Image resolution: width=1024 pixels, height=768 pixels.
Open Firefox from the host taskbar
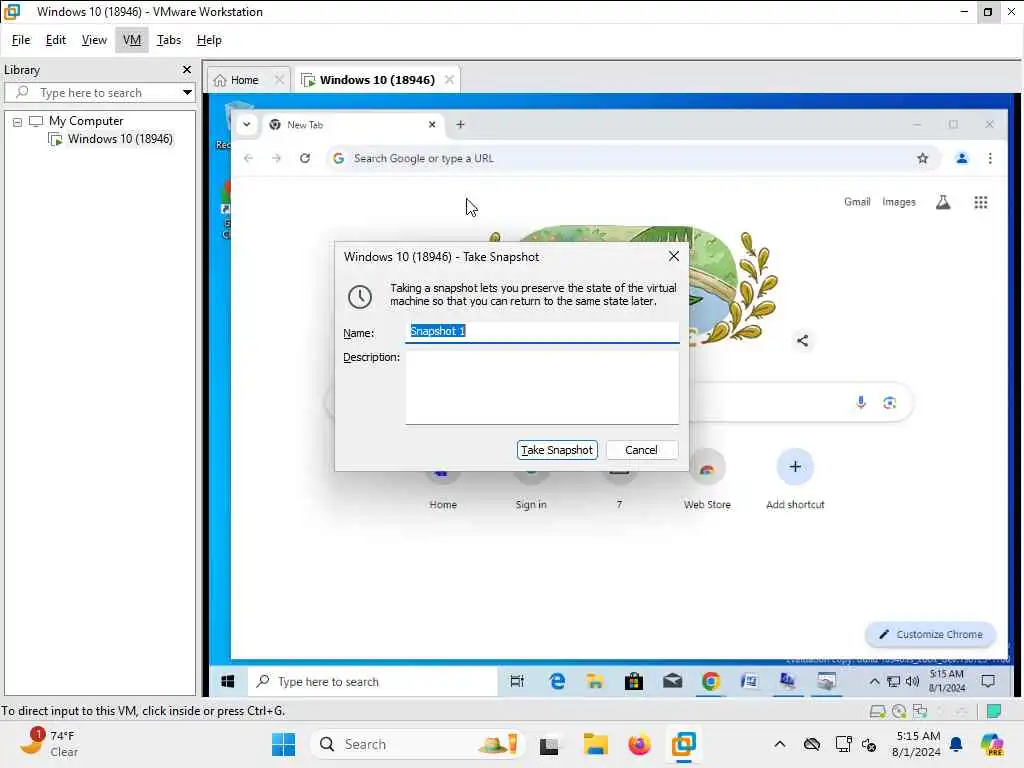click(639, 744)
